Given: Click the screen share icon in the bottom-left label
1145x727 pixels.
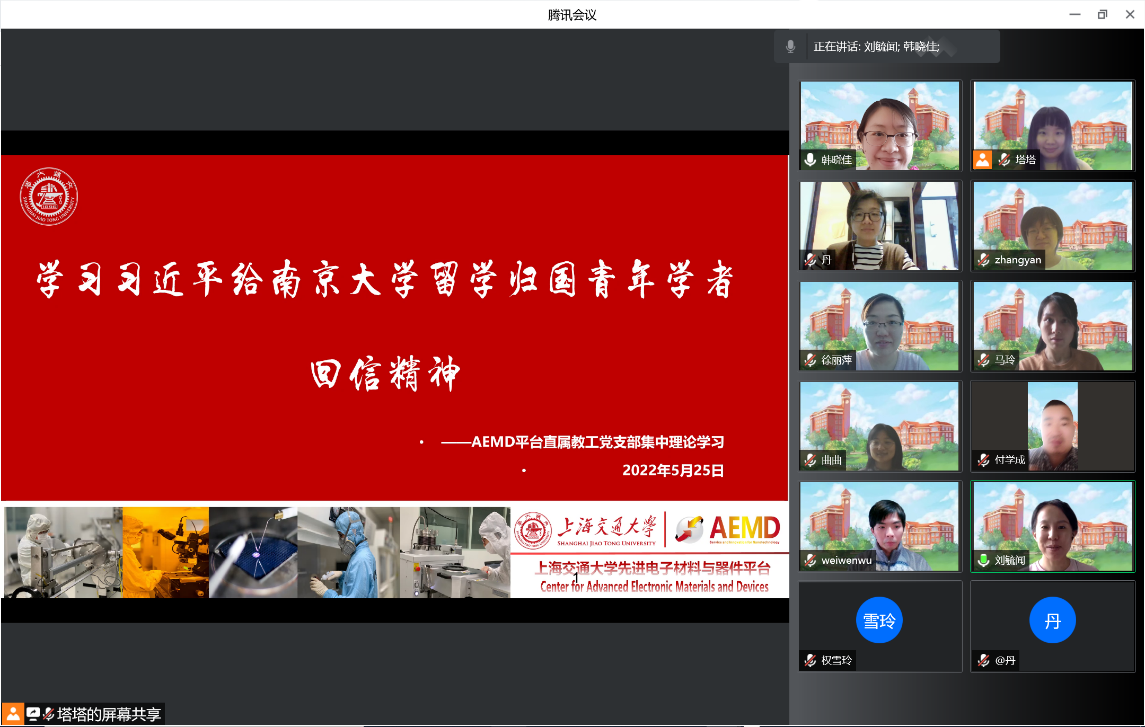Looking at the screenshot, I should 33,714.
